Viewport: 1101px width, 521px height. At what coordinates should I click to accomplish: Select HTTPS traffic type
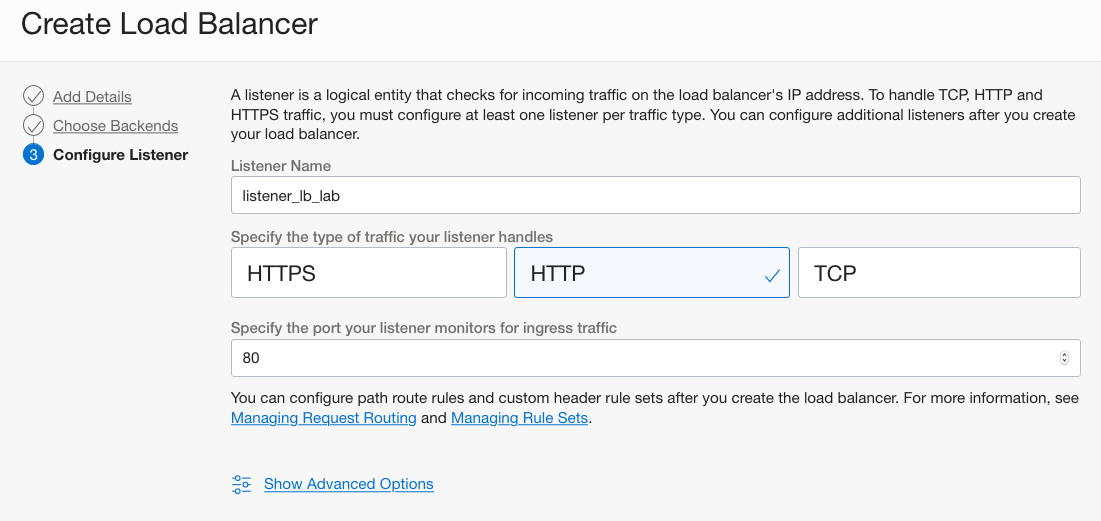click(x=369, y=272)
